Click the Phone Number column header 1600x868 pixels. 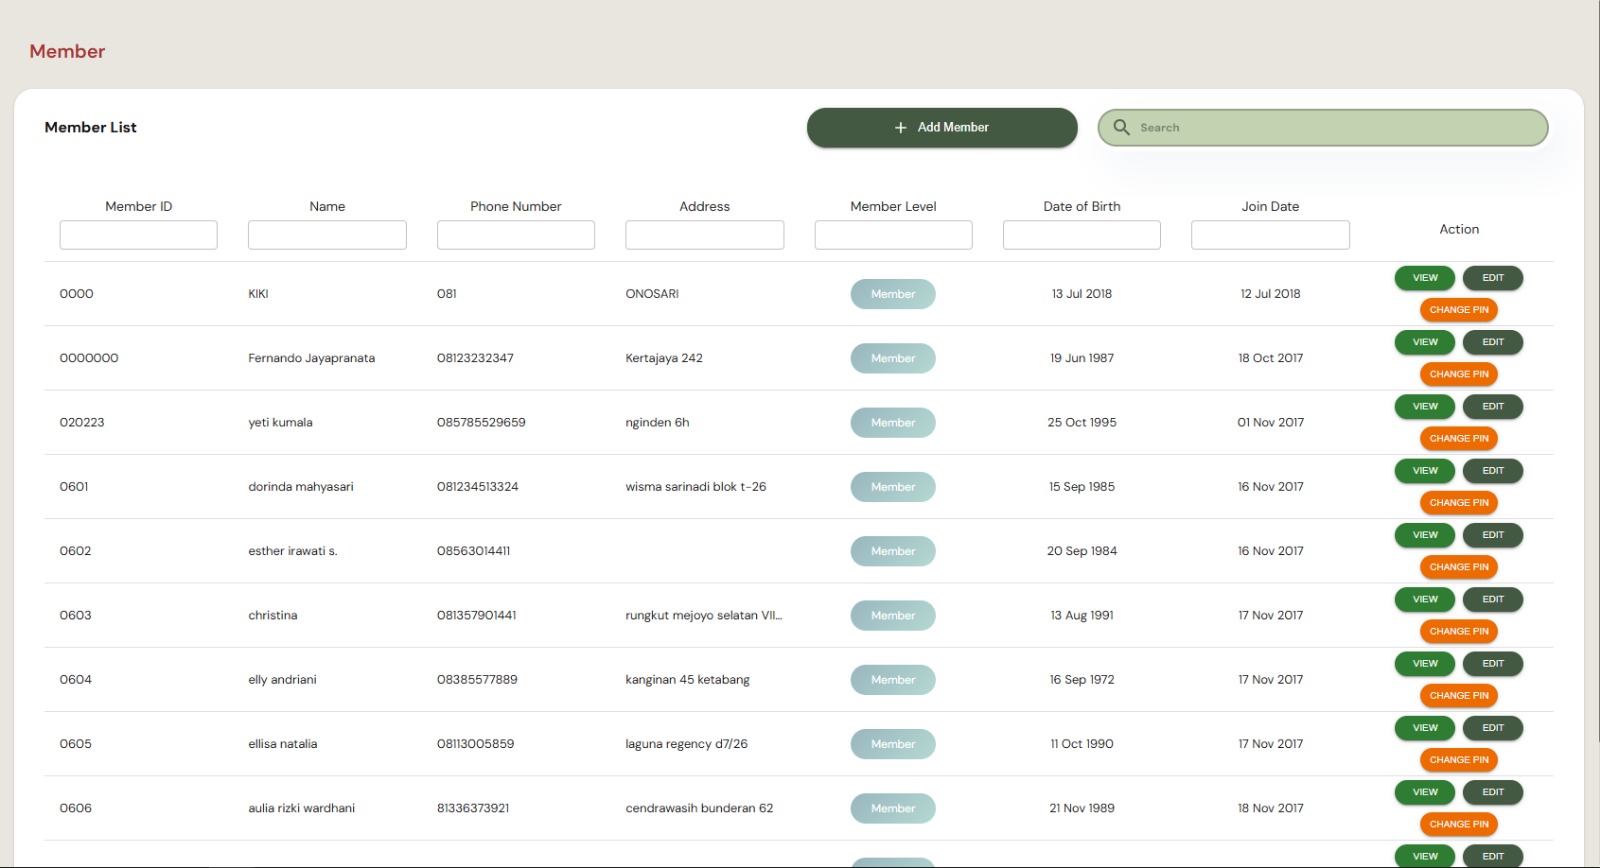(516, 206)
